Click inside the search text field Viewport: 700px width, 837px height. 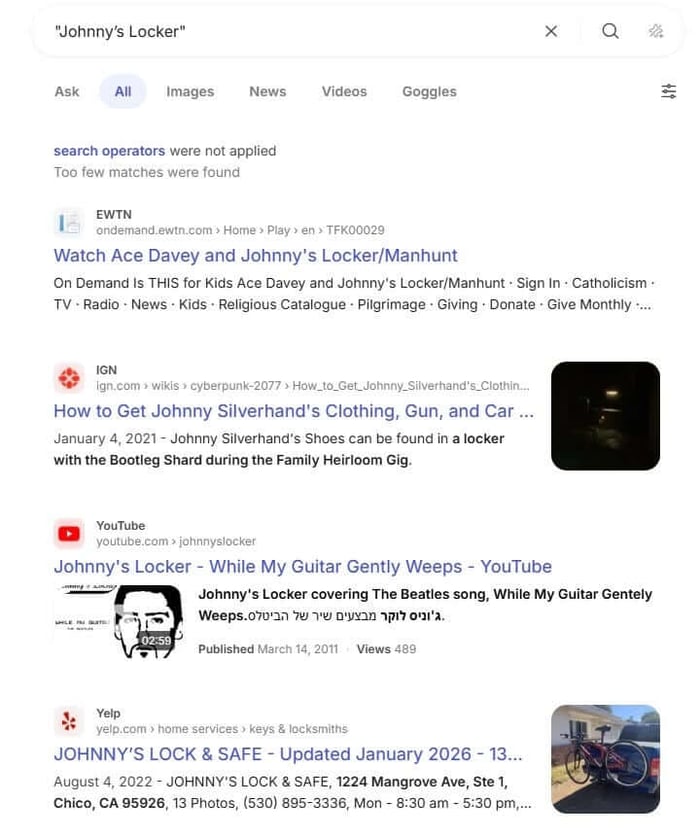tap(290, 31)
